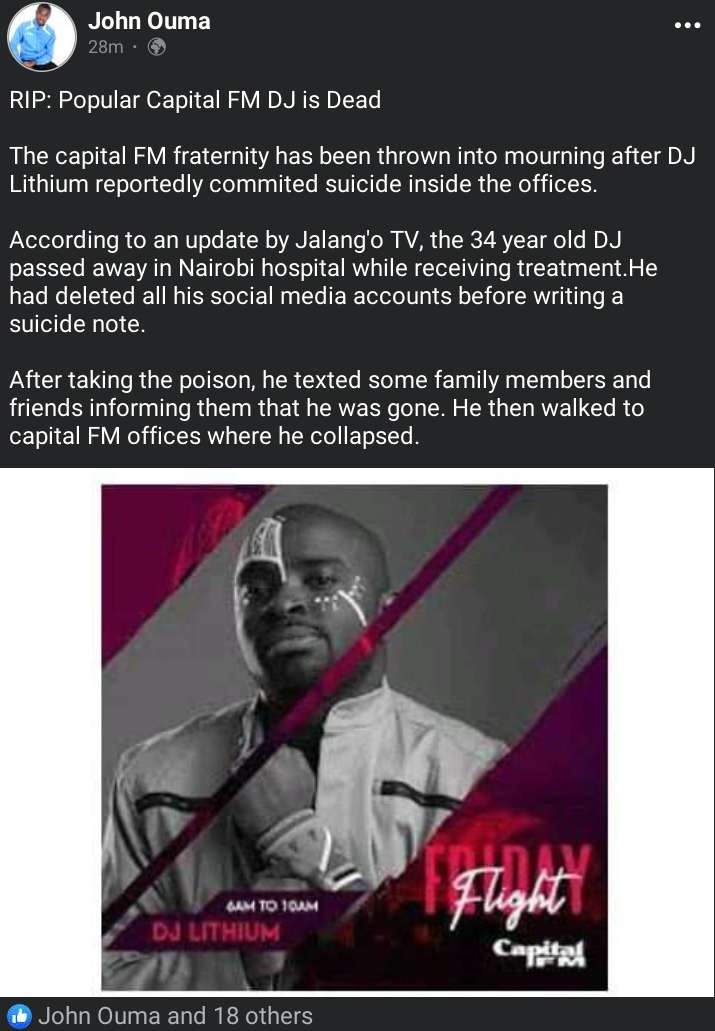
Task: Click the paragraph about Capital FM fraternity mourning
Action: point(352,170)
